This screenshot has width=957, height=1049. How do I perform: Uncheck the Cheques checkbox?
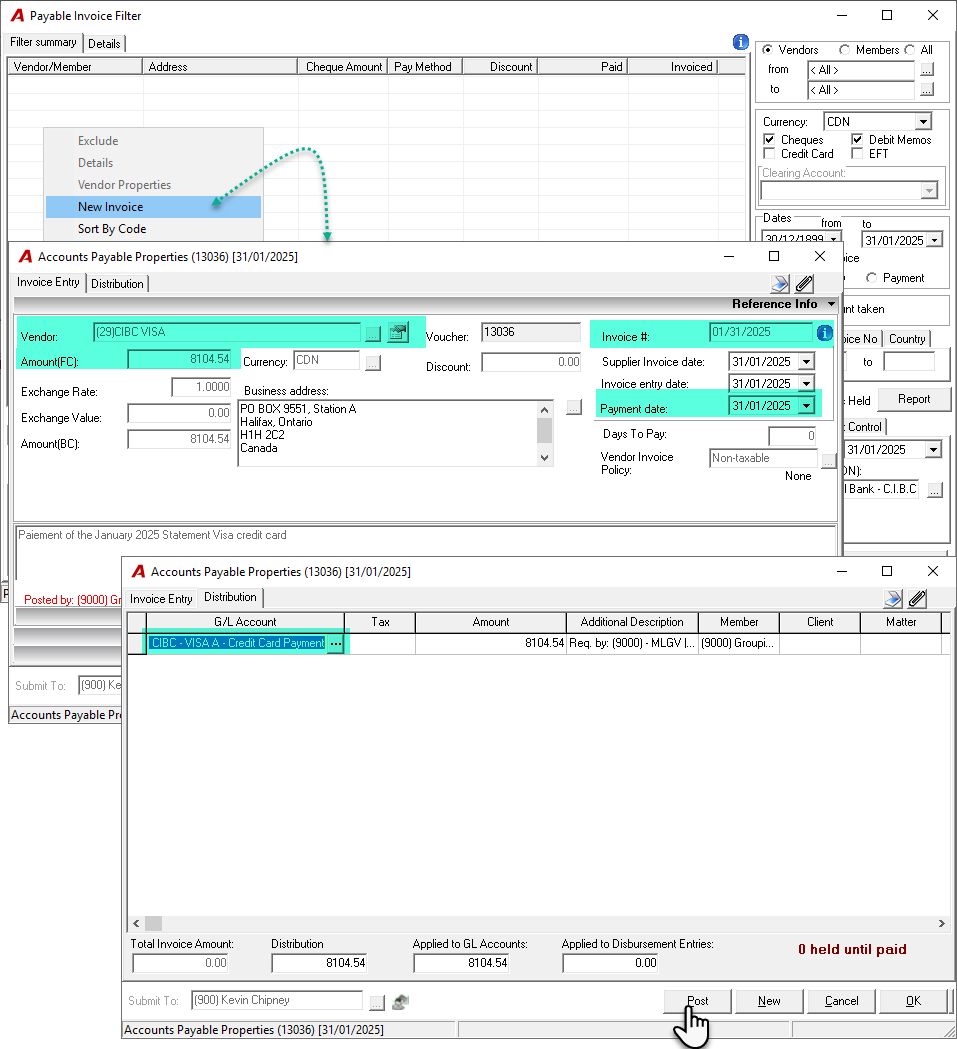769,139
